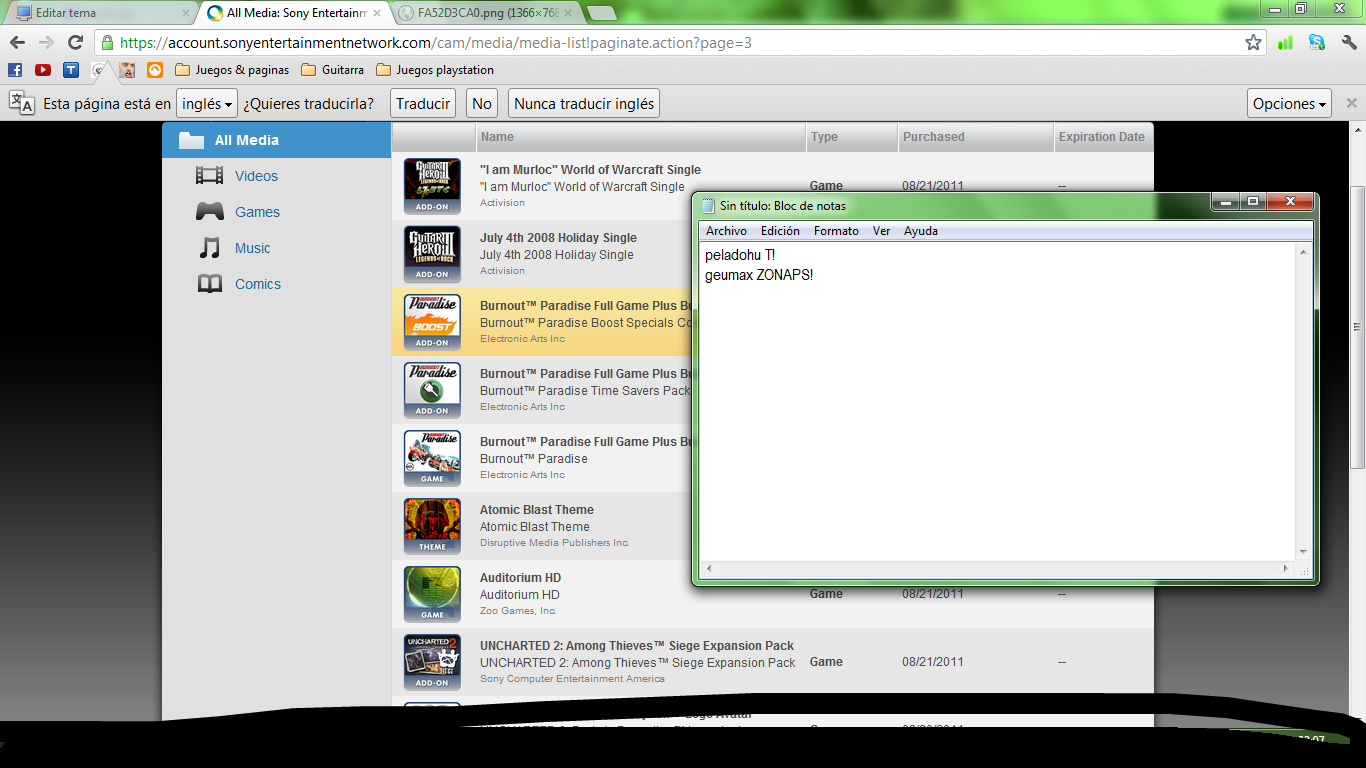This screenshot has height=768, width=1366.
Task: Open the Ver menu in Notepad
Action: click(881, 231)
